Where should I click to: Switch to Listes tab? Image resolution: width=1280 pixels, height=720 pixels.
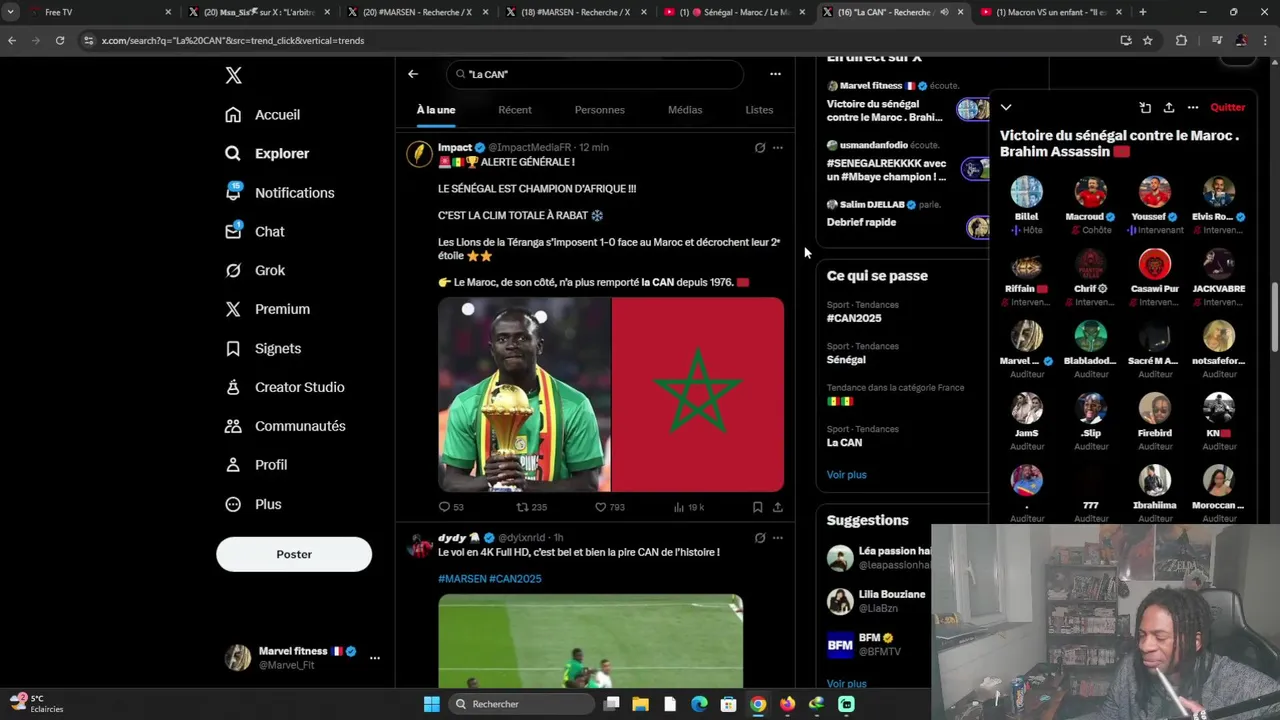pyautogui.click(x=759, y=110)
